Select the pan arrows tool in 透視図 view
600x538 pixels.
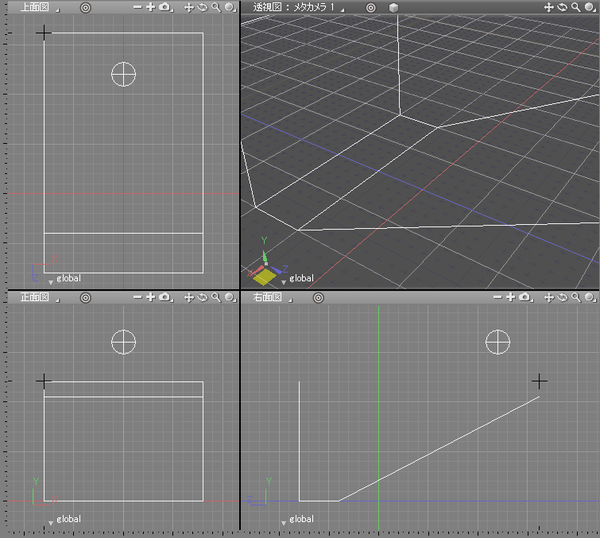click(549, 8)
